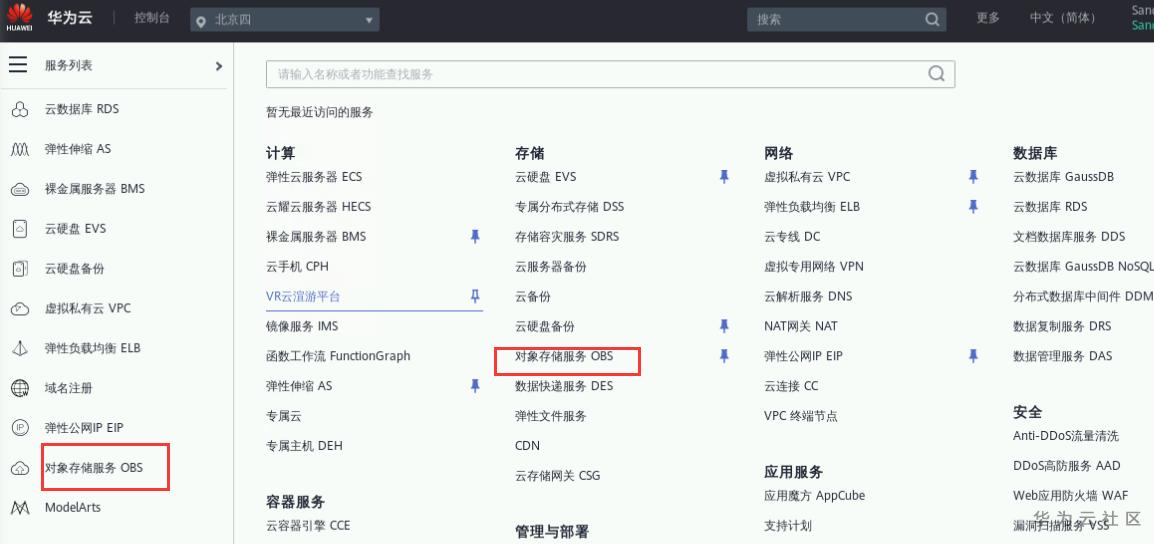Click the VPC cloud sidebar icon
The width and height of the screenshot is (1154, 544).
(x=20, y=308)
